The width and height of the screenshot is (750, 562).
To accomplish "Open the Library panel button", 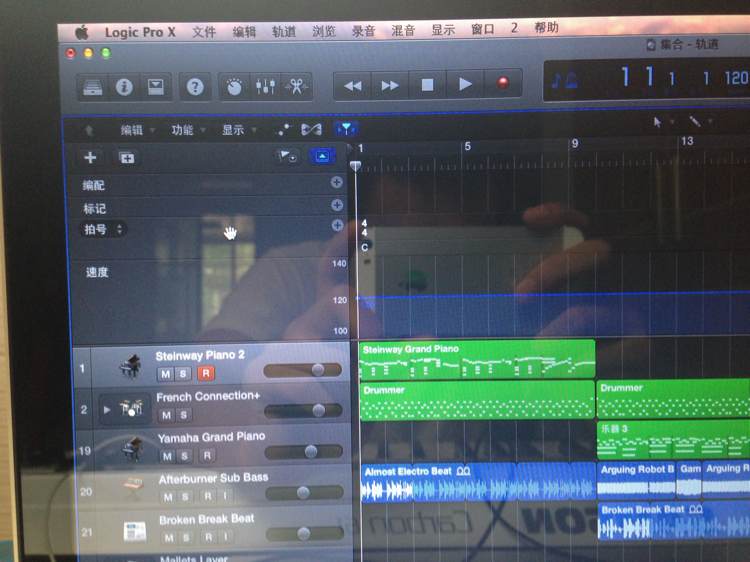I will point(93,88).
